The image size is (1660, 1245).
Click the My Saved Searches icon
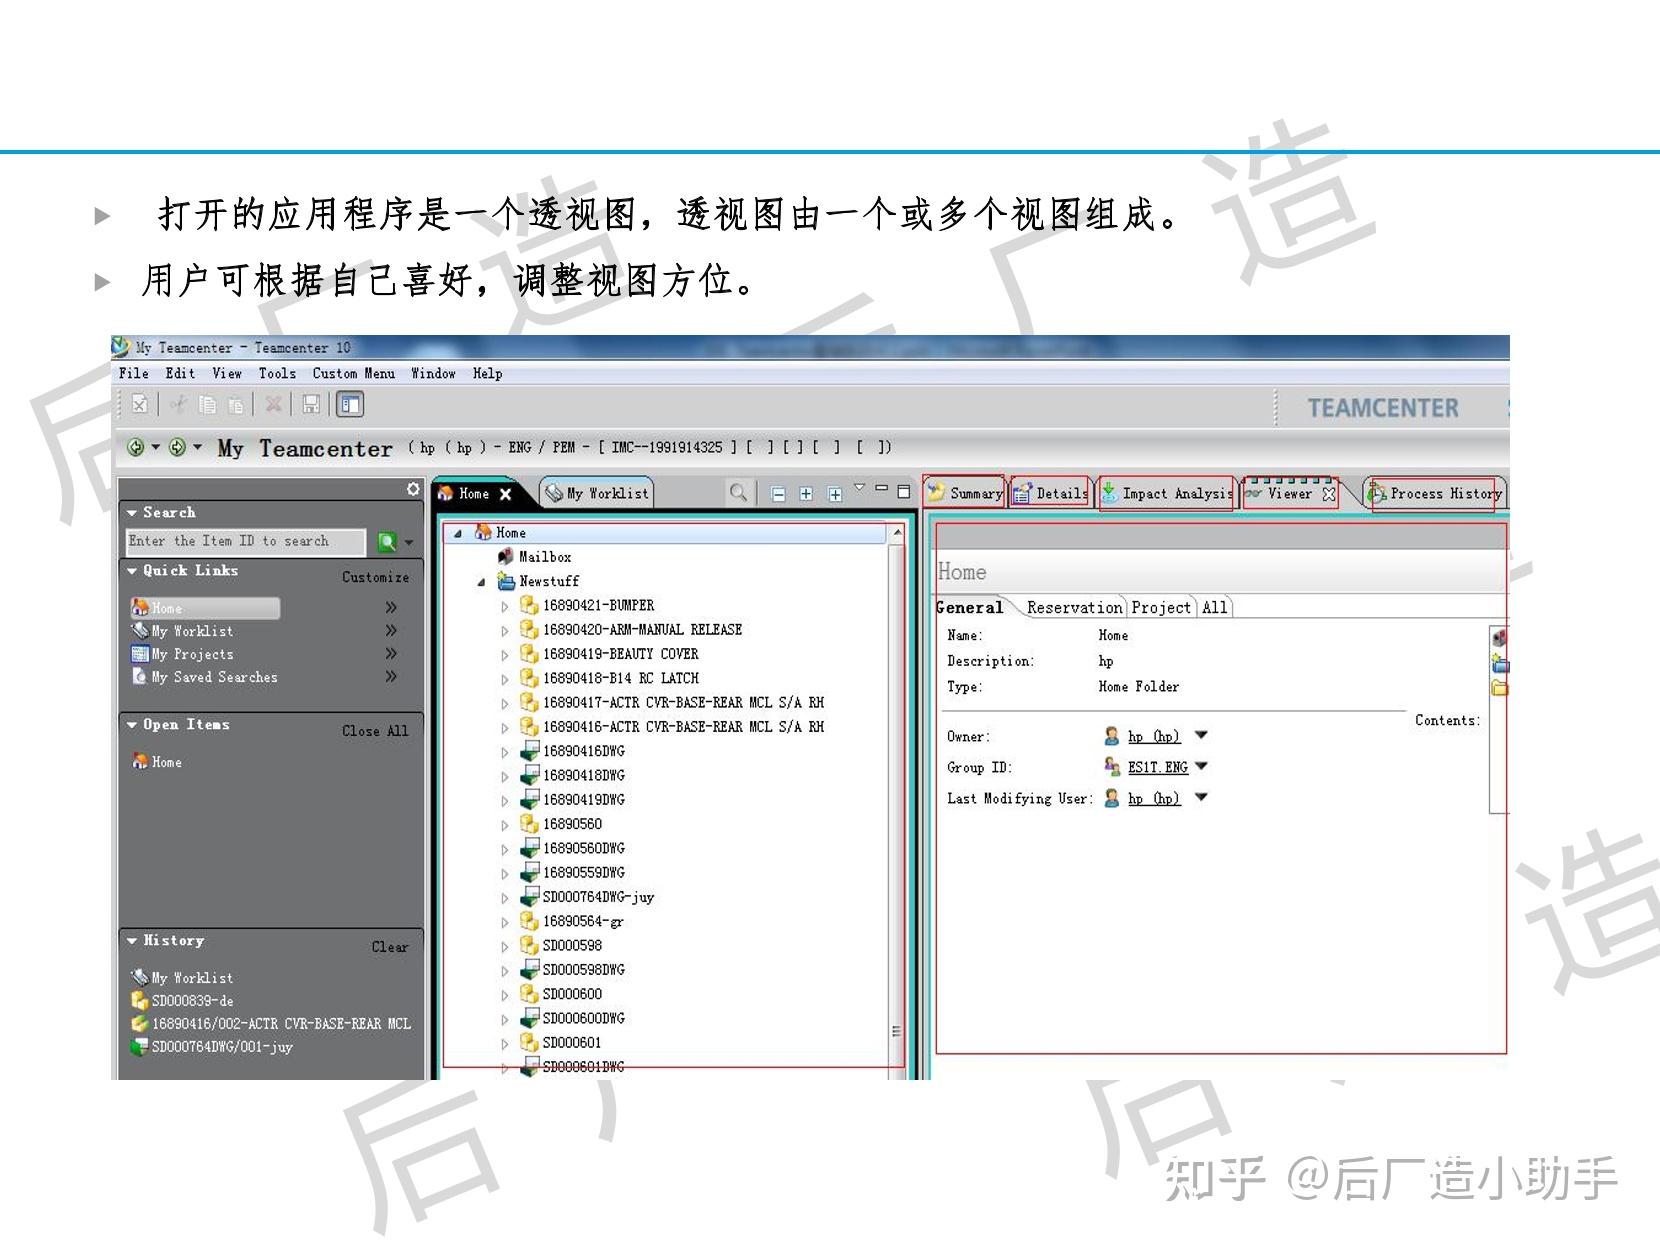pyautogui.click(x=140, y=677)
